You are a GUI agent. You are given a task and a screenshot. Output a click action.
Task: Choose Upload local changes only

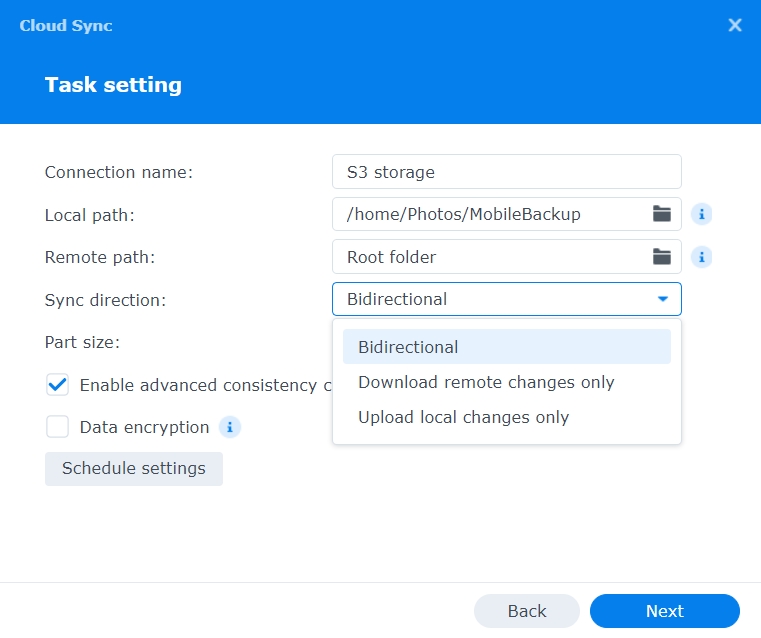click(x=463, y=417)
